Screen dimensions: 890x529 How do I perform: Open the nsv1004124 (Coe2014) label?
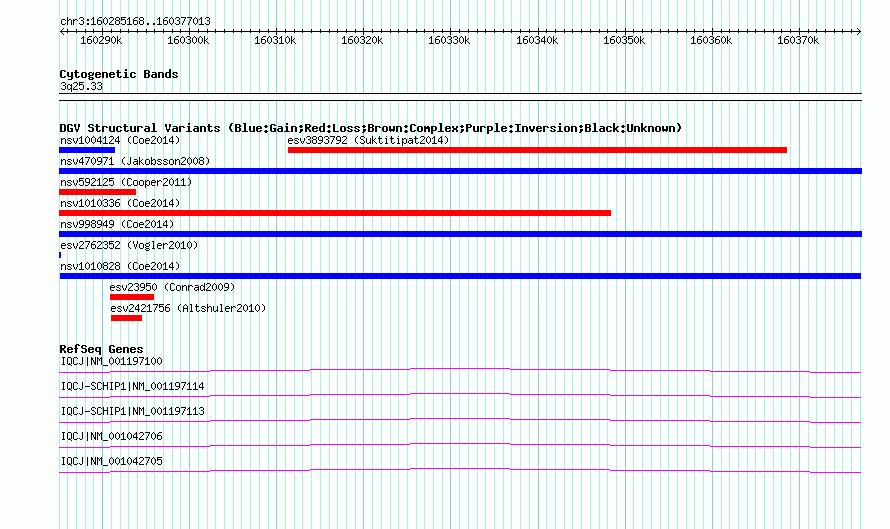coord(120,140)
